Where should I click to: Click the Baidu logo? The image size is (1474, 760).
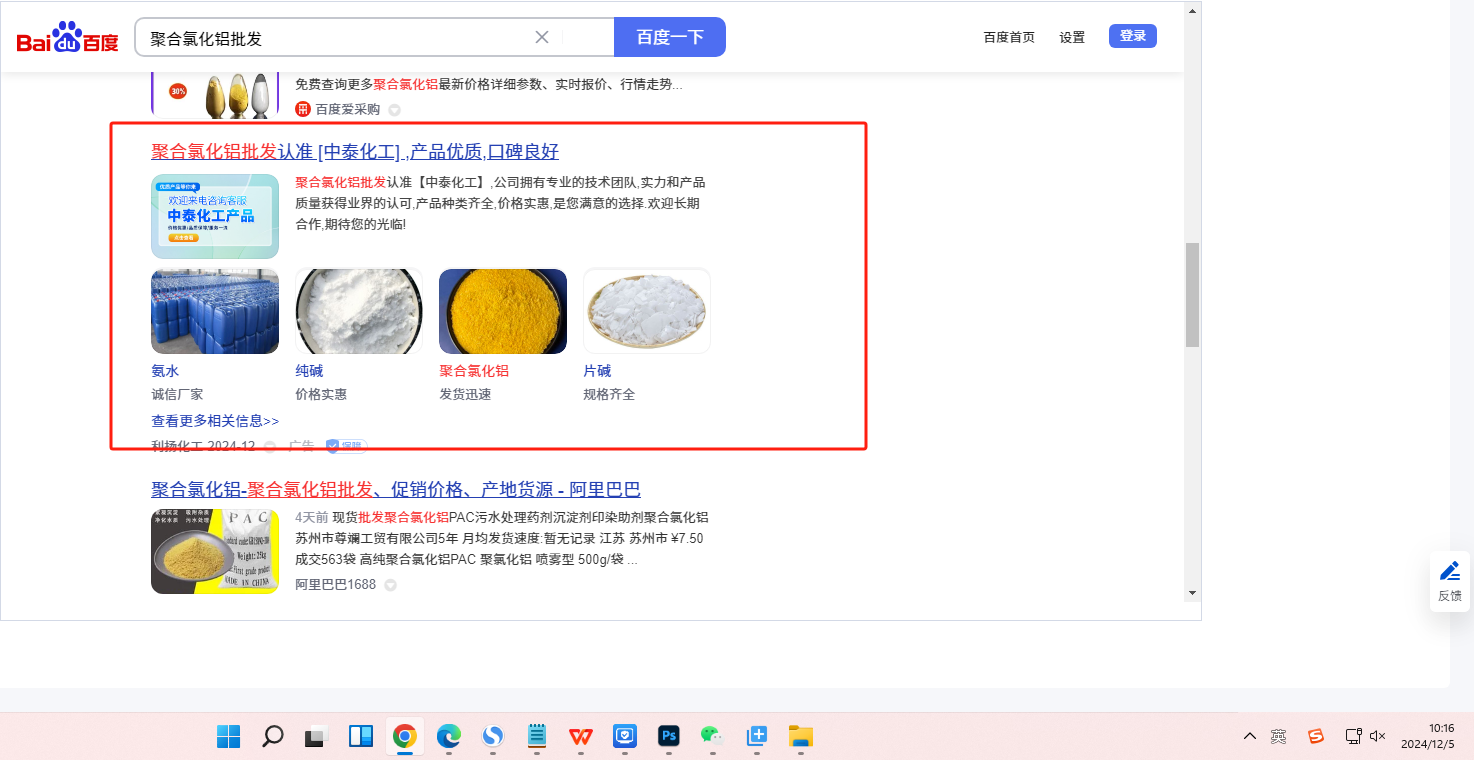point(67,38)
